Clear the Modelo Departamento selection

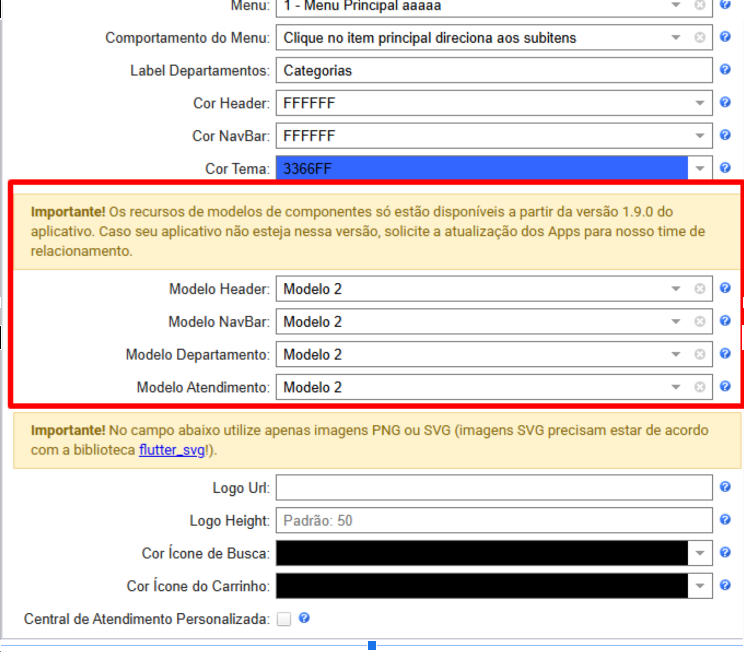point(700,354)
